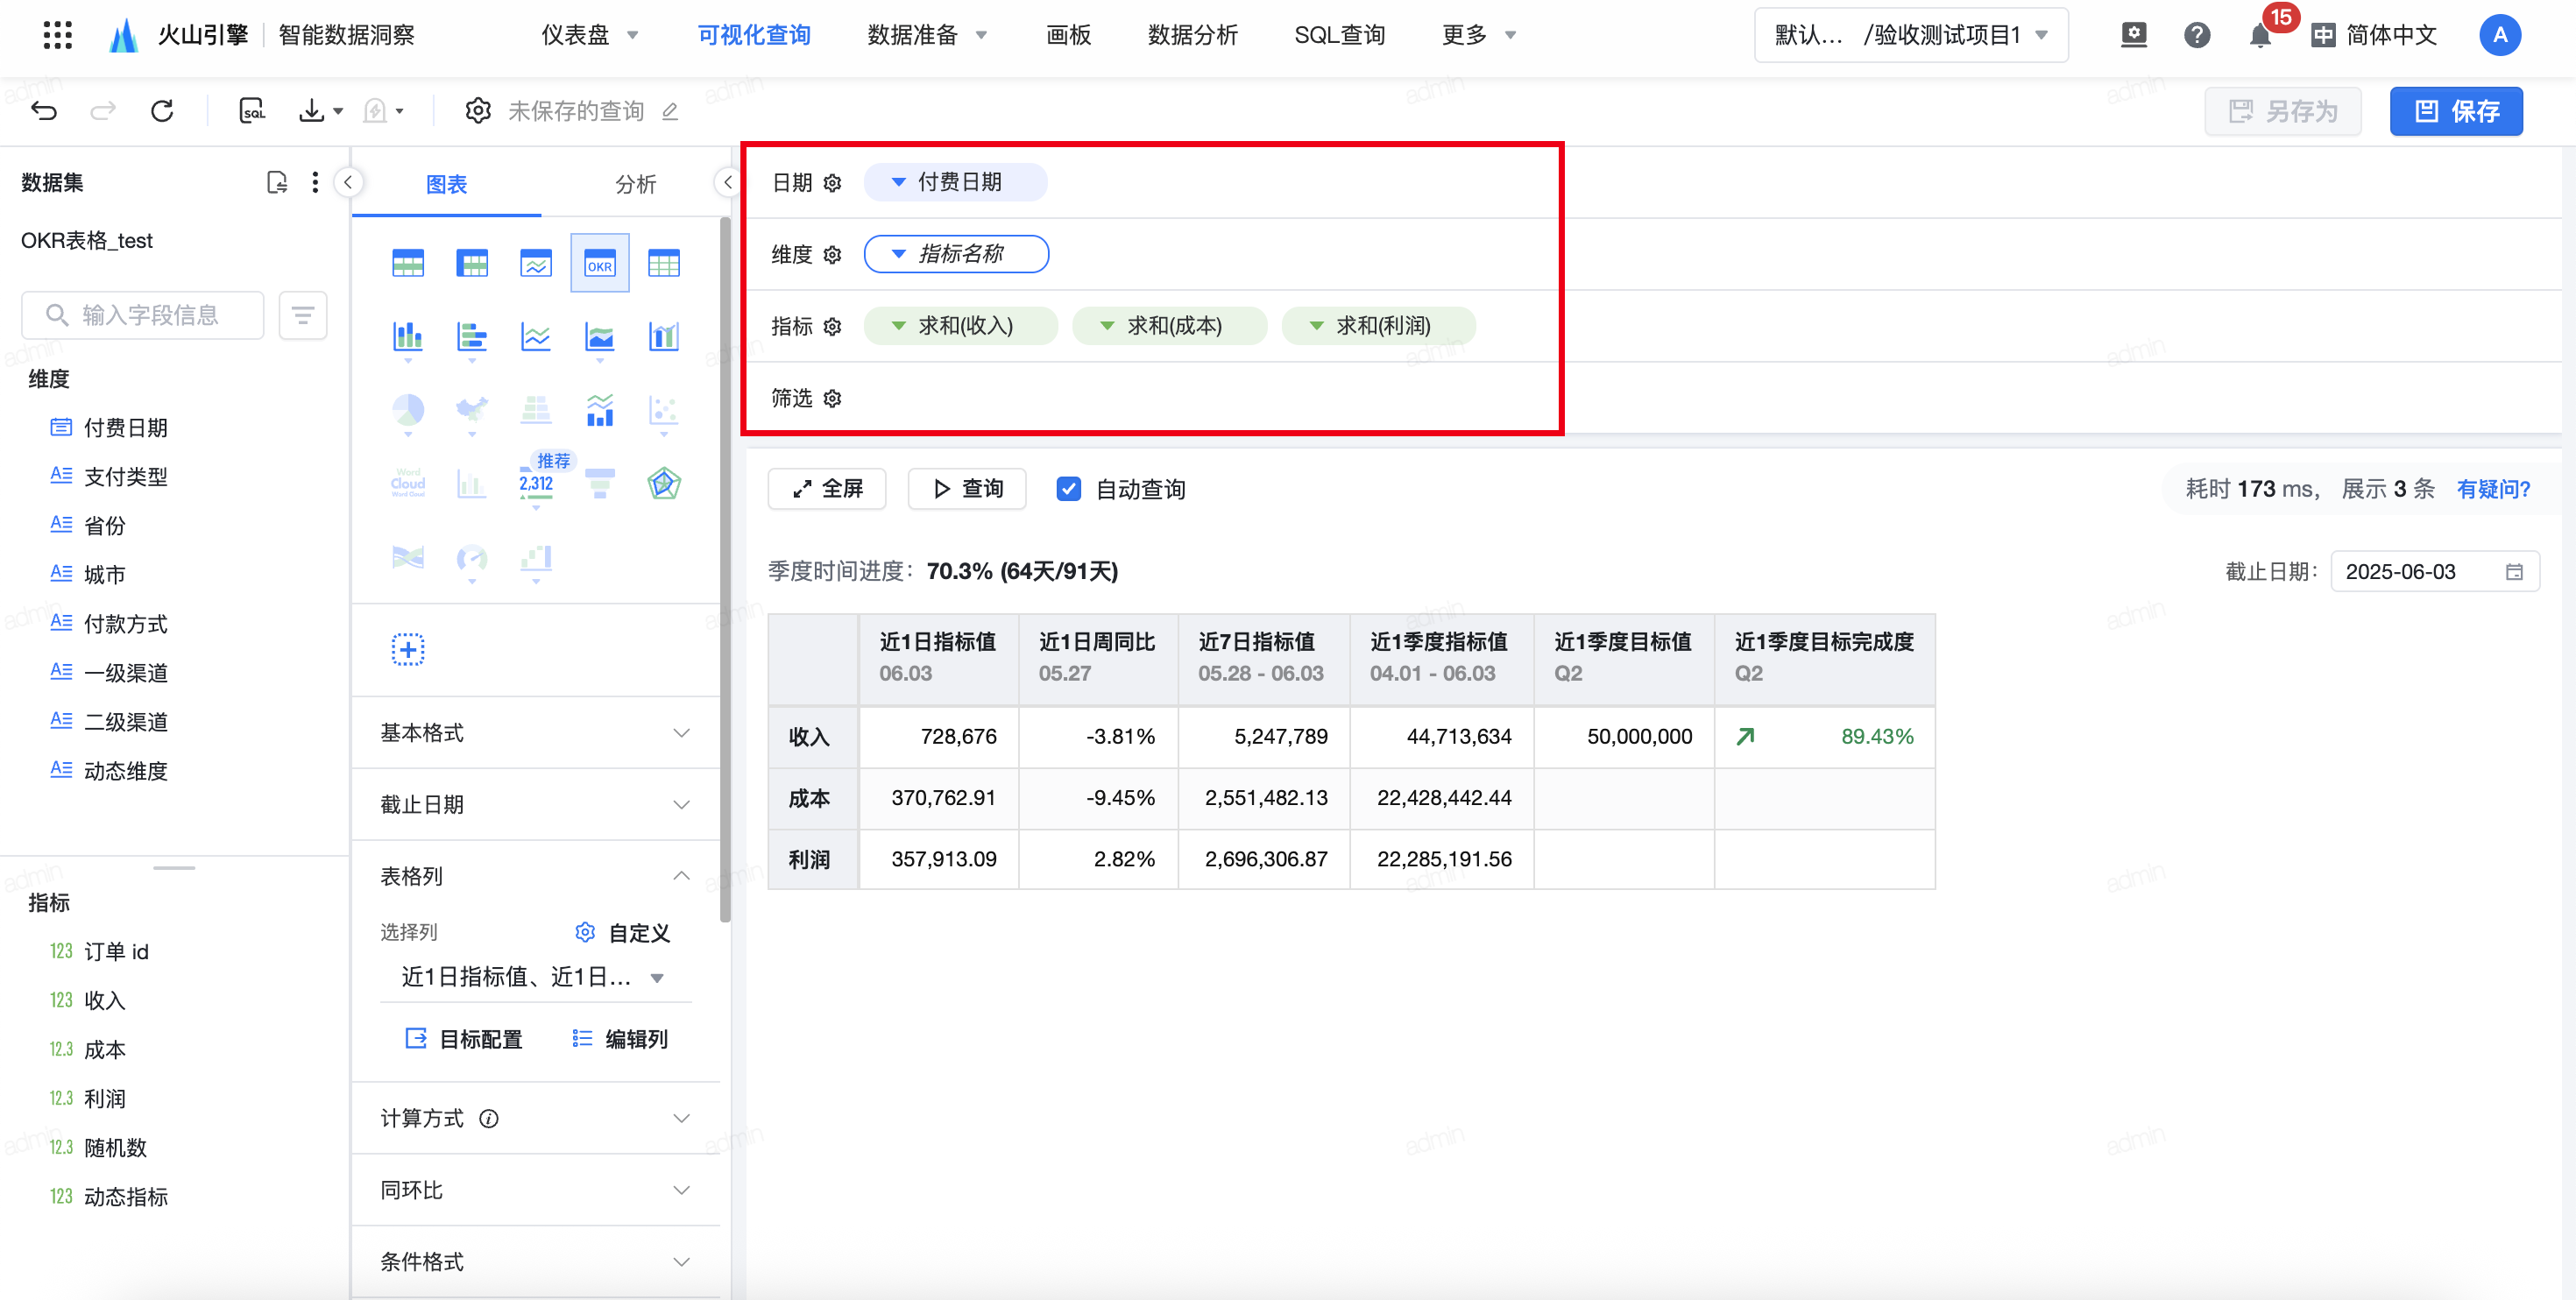Select the Word Cloud chart icon
Viewport: 2576px width, 1300px height.
pos(408,484)
